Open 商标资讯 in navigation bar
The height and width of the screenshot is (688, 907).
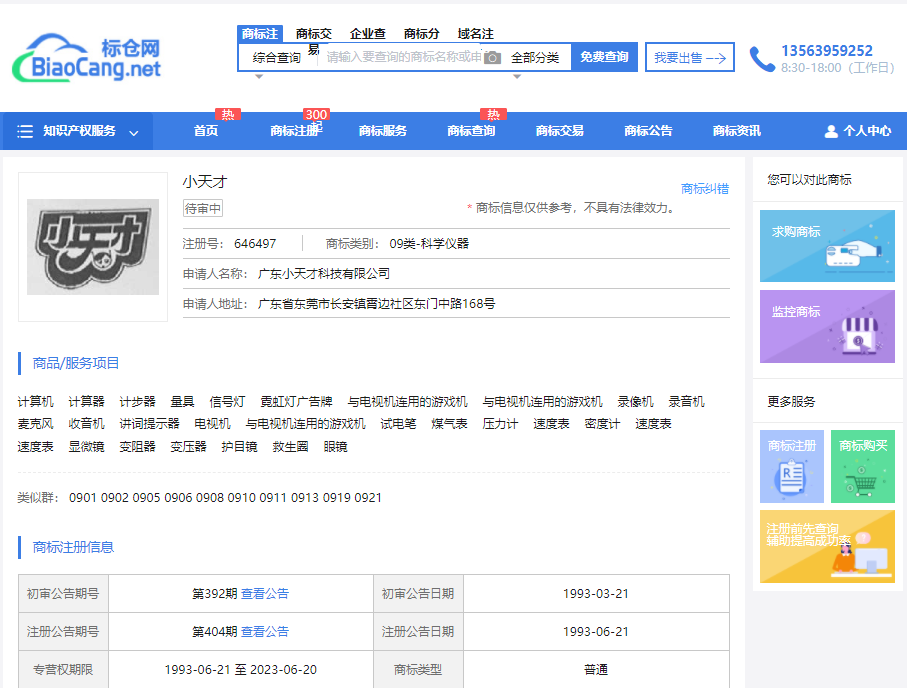[736, 131]
